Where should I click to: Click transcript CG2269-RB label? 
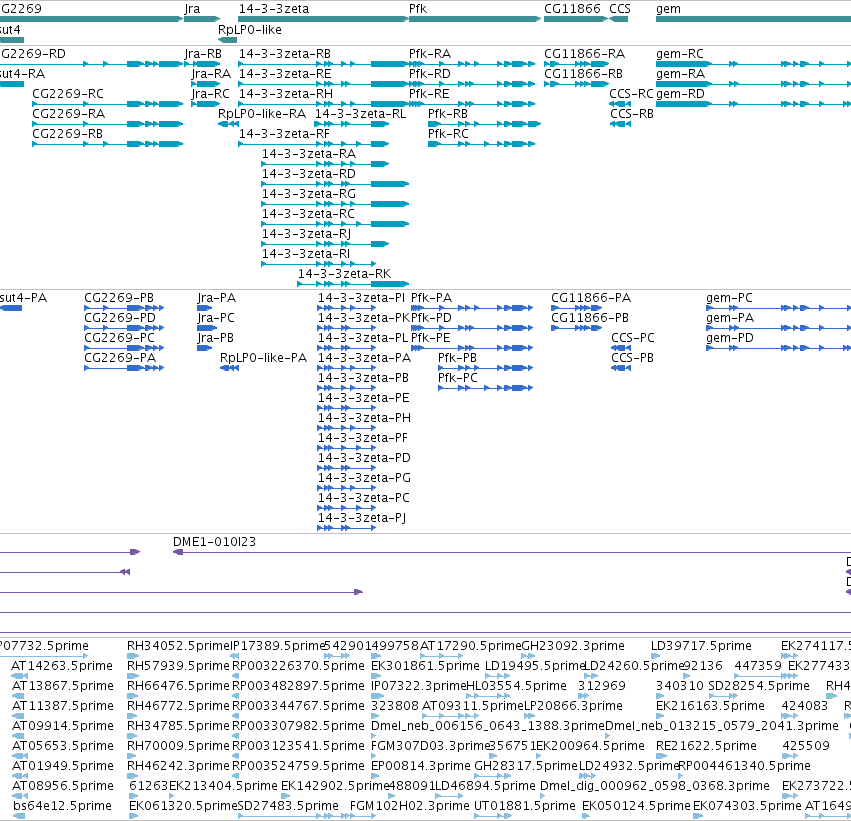[x=67, y=134]
